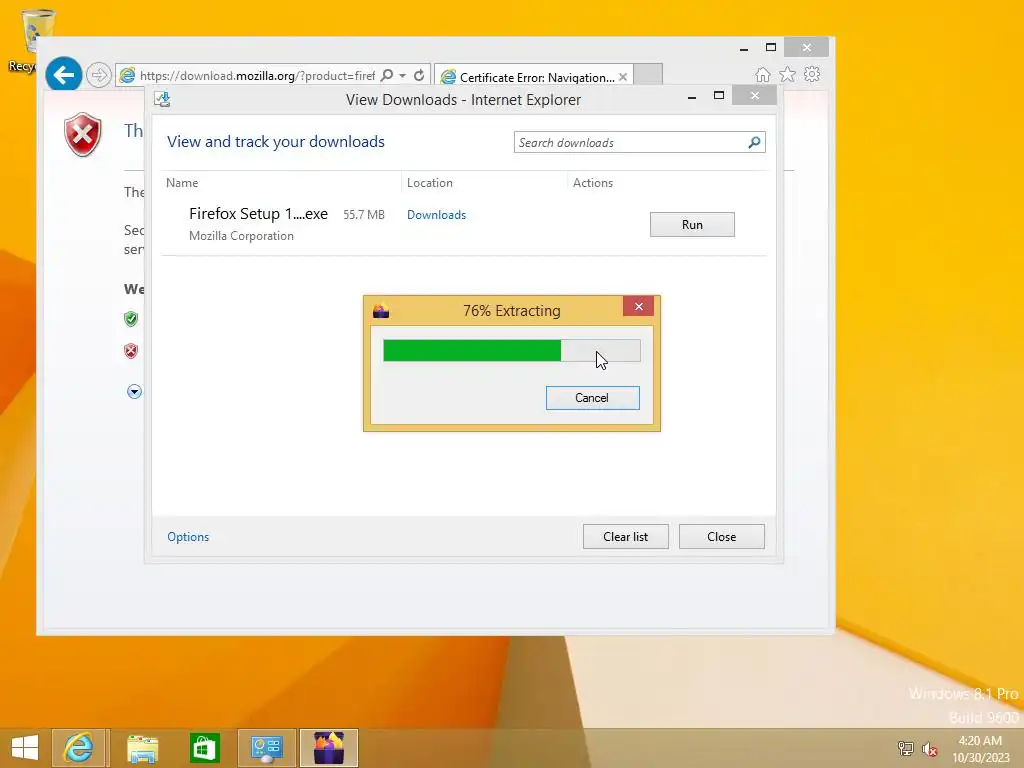The height and width of the screenshot is (768, 1024).
Task: Click the Forward arrow in Internet Explorer
Action: point(98,75)
